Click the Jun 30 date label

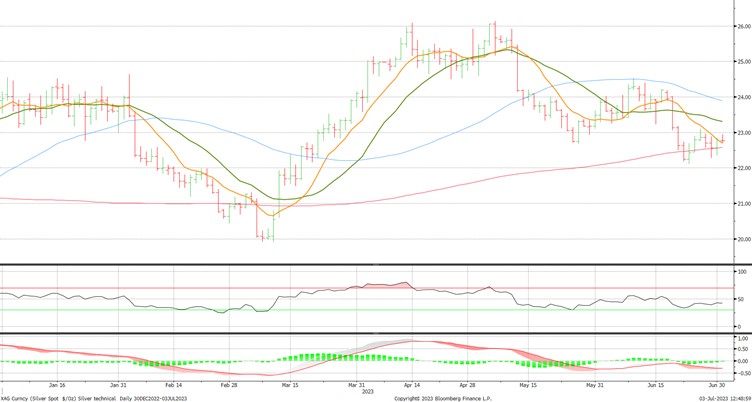click(x=717, y=385)
